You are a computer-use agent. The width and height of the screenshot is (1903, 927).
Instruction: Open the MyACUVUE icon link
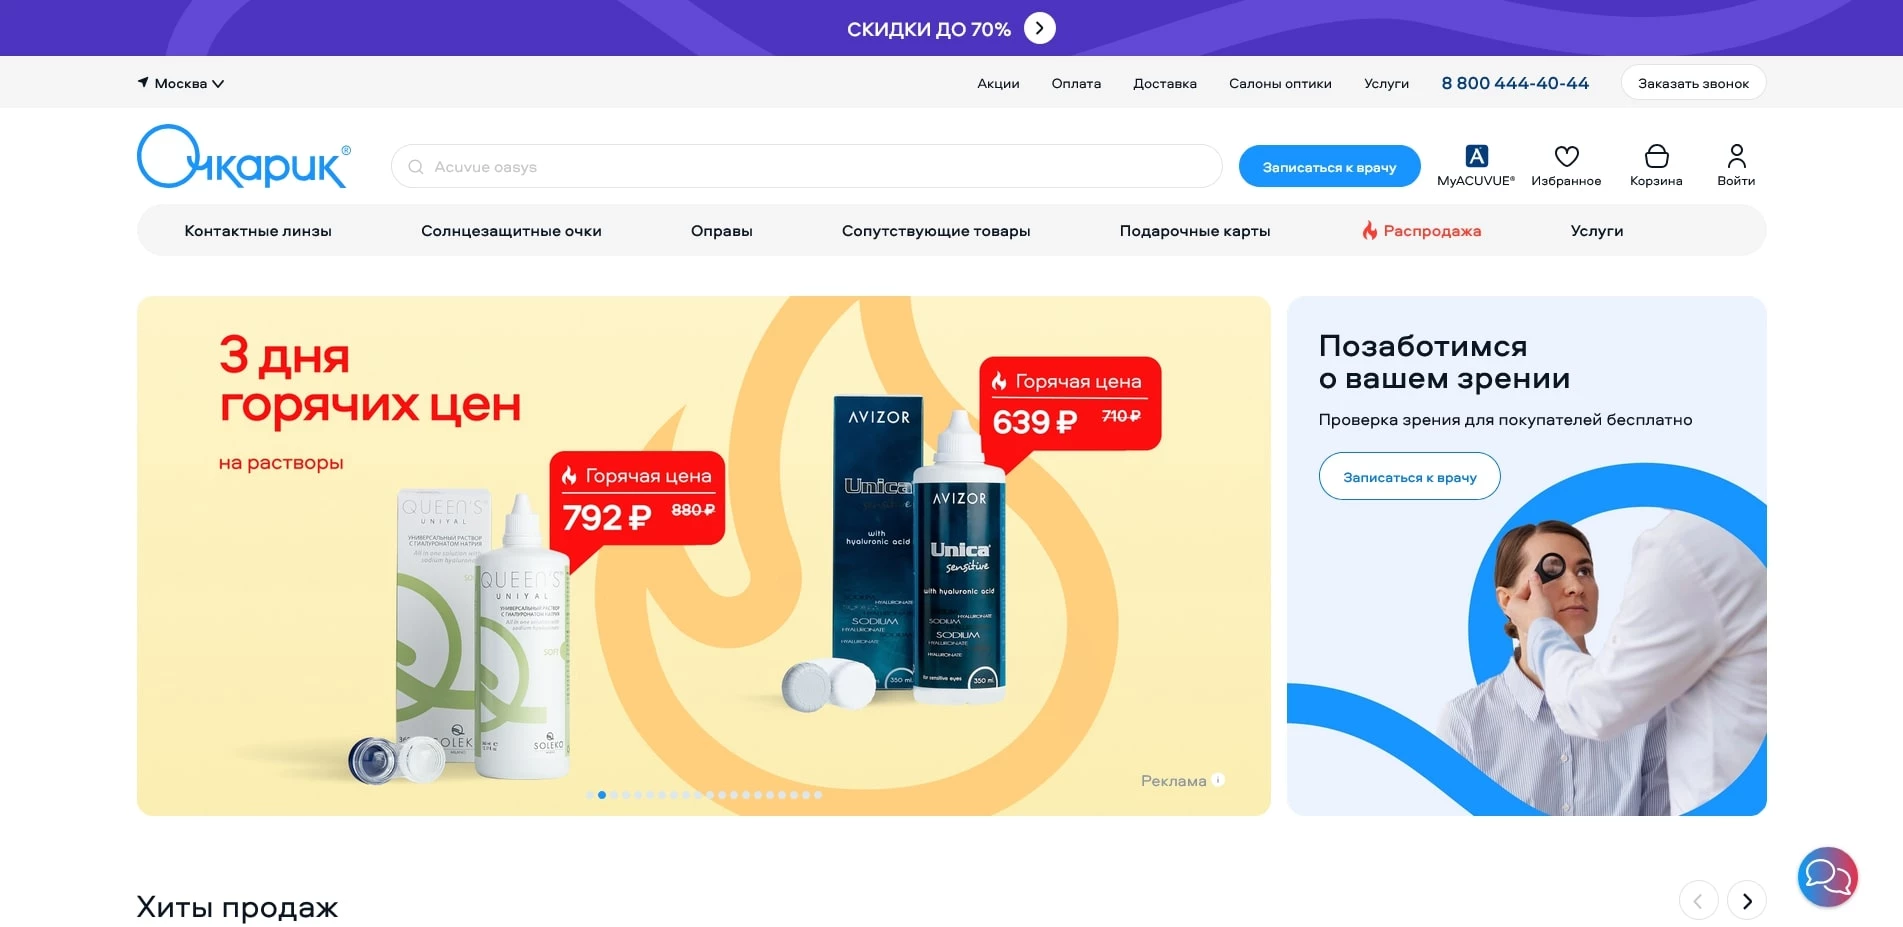tap(1476, 156)
